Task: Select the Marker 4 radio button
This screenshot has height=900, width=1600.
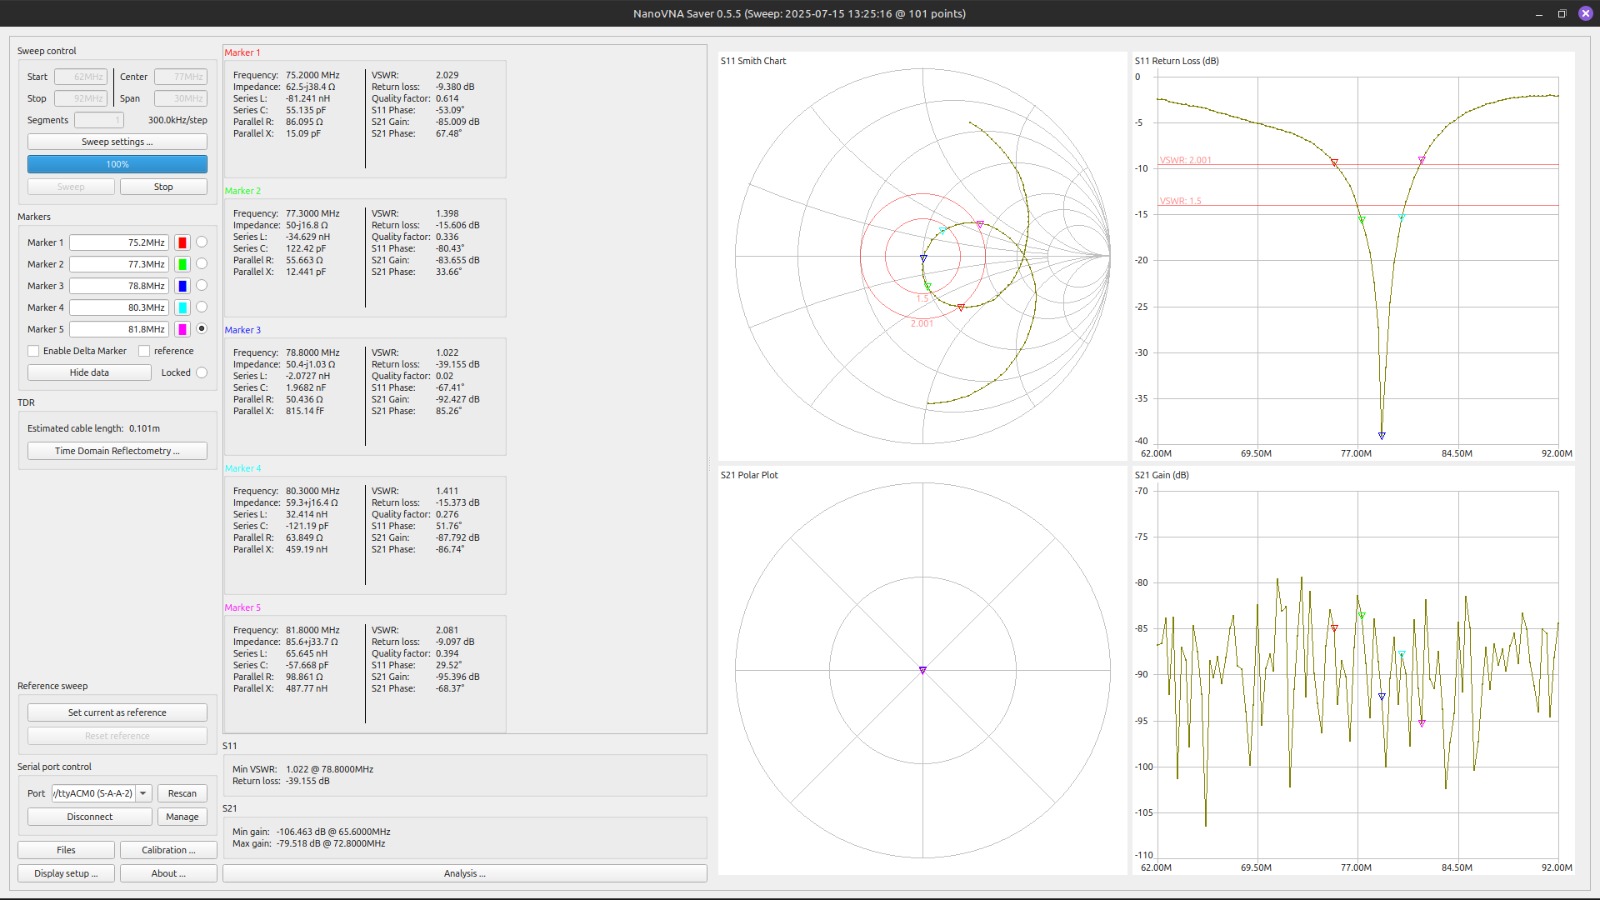Action: pos(202,307)
